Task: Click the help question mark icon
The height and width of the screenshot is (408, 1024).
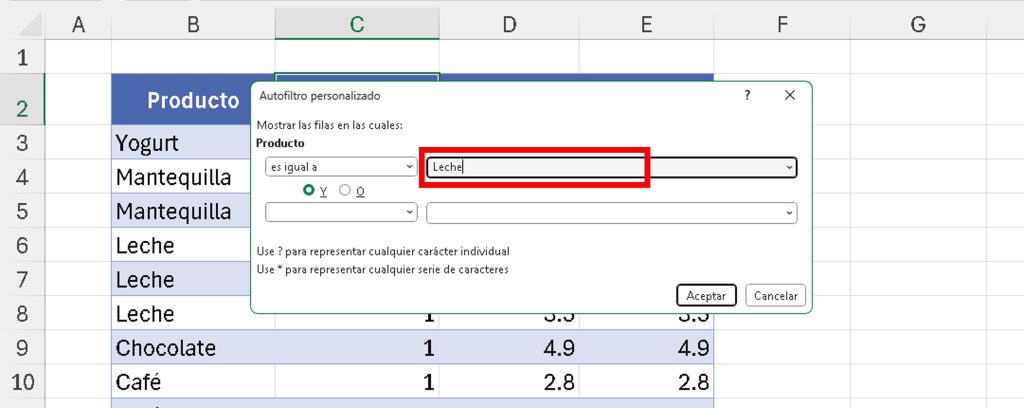Action: click(x=747, y=95)
